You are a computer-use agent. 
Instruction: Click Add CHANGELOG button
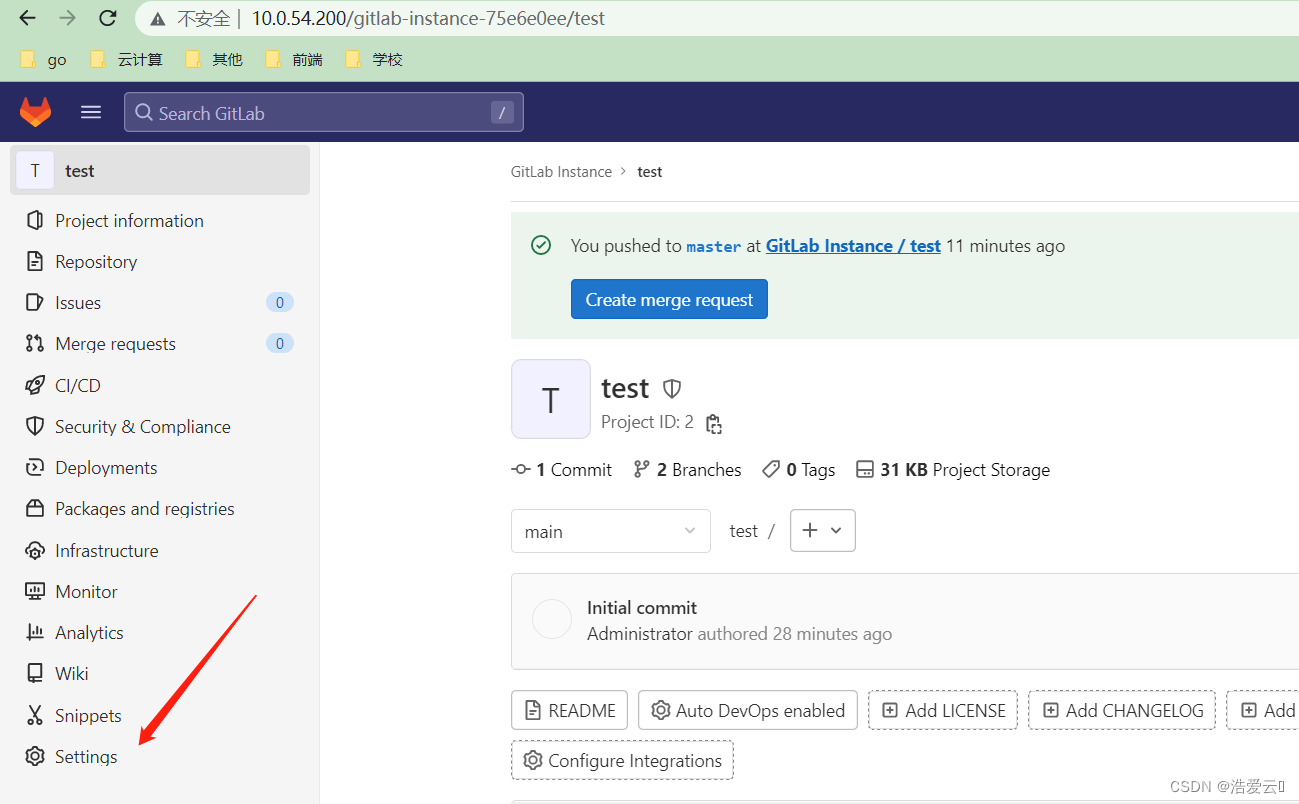(x=1122, y=710)
